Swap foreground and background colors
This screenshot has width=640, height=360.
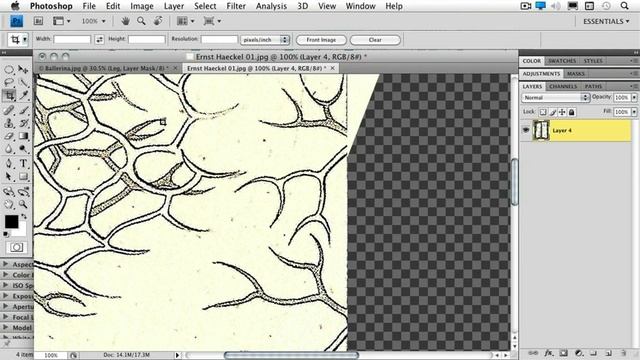pos(24,216)
